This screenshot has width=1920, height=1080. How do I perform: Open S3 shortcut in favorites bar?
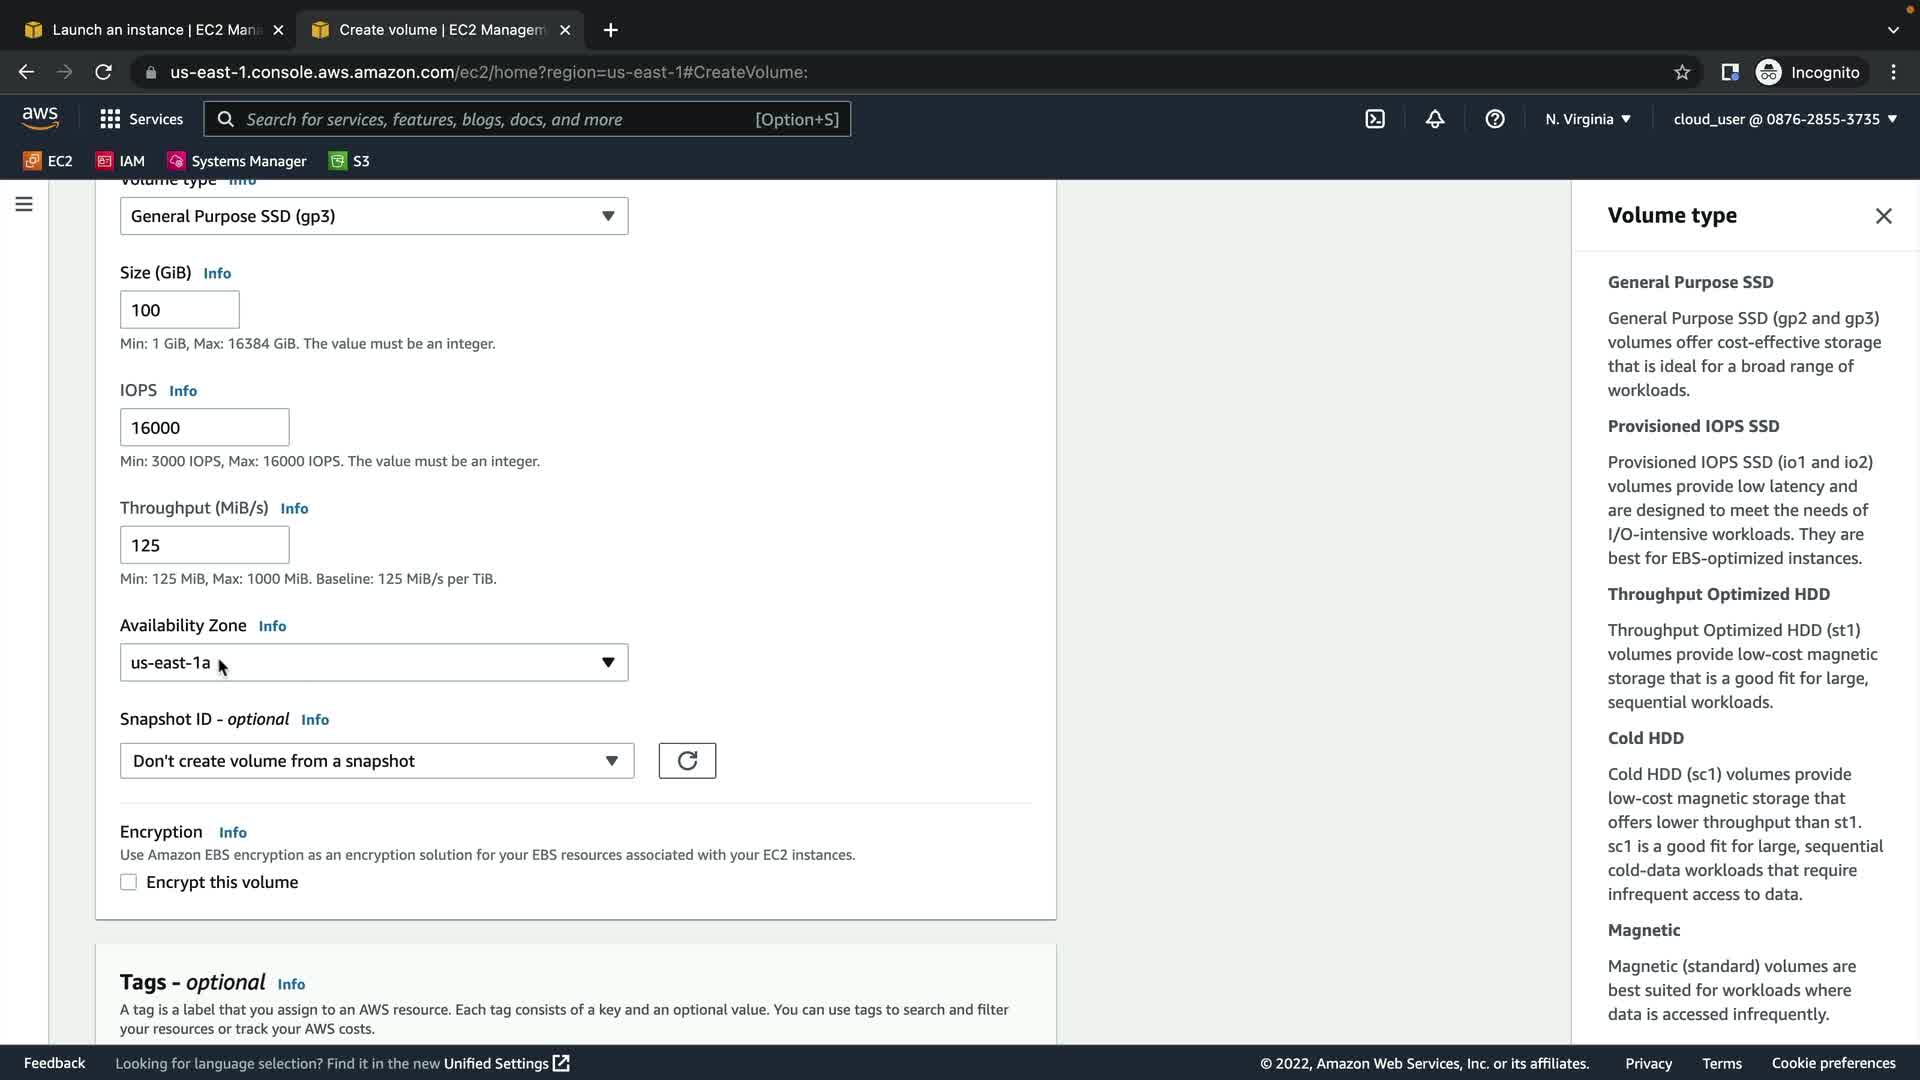pos(349,161)
